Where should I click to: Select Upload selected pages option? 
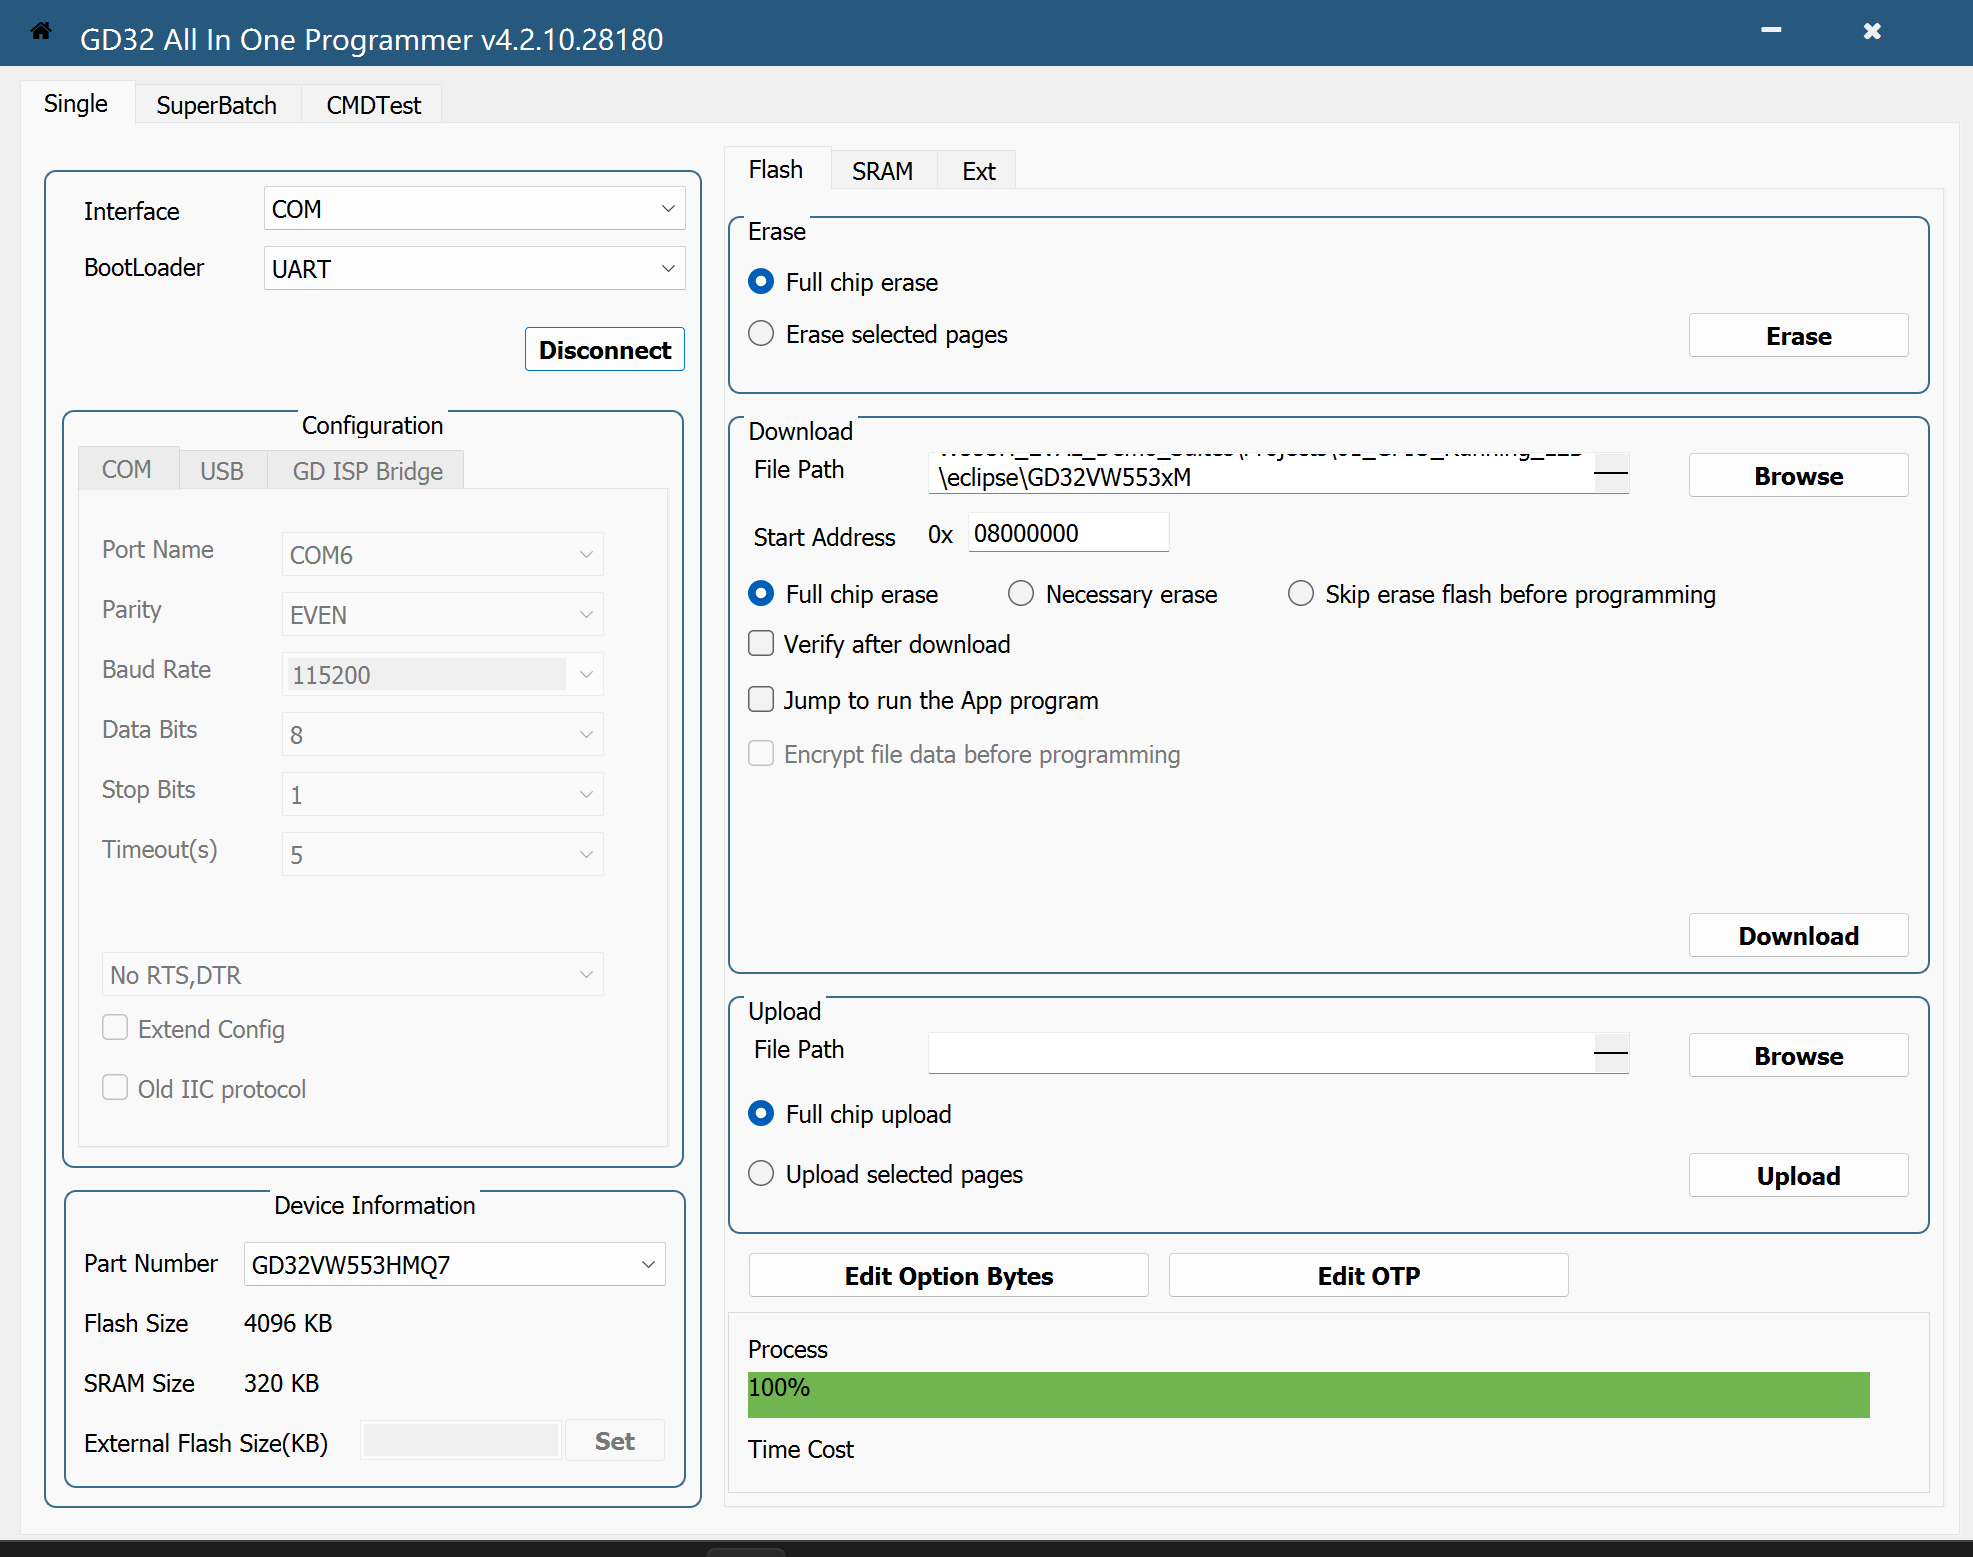click(762, 1174)
